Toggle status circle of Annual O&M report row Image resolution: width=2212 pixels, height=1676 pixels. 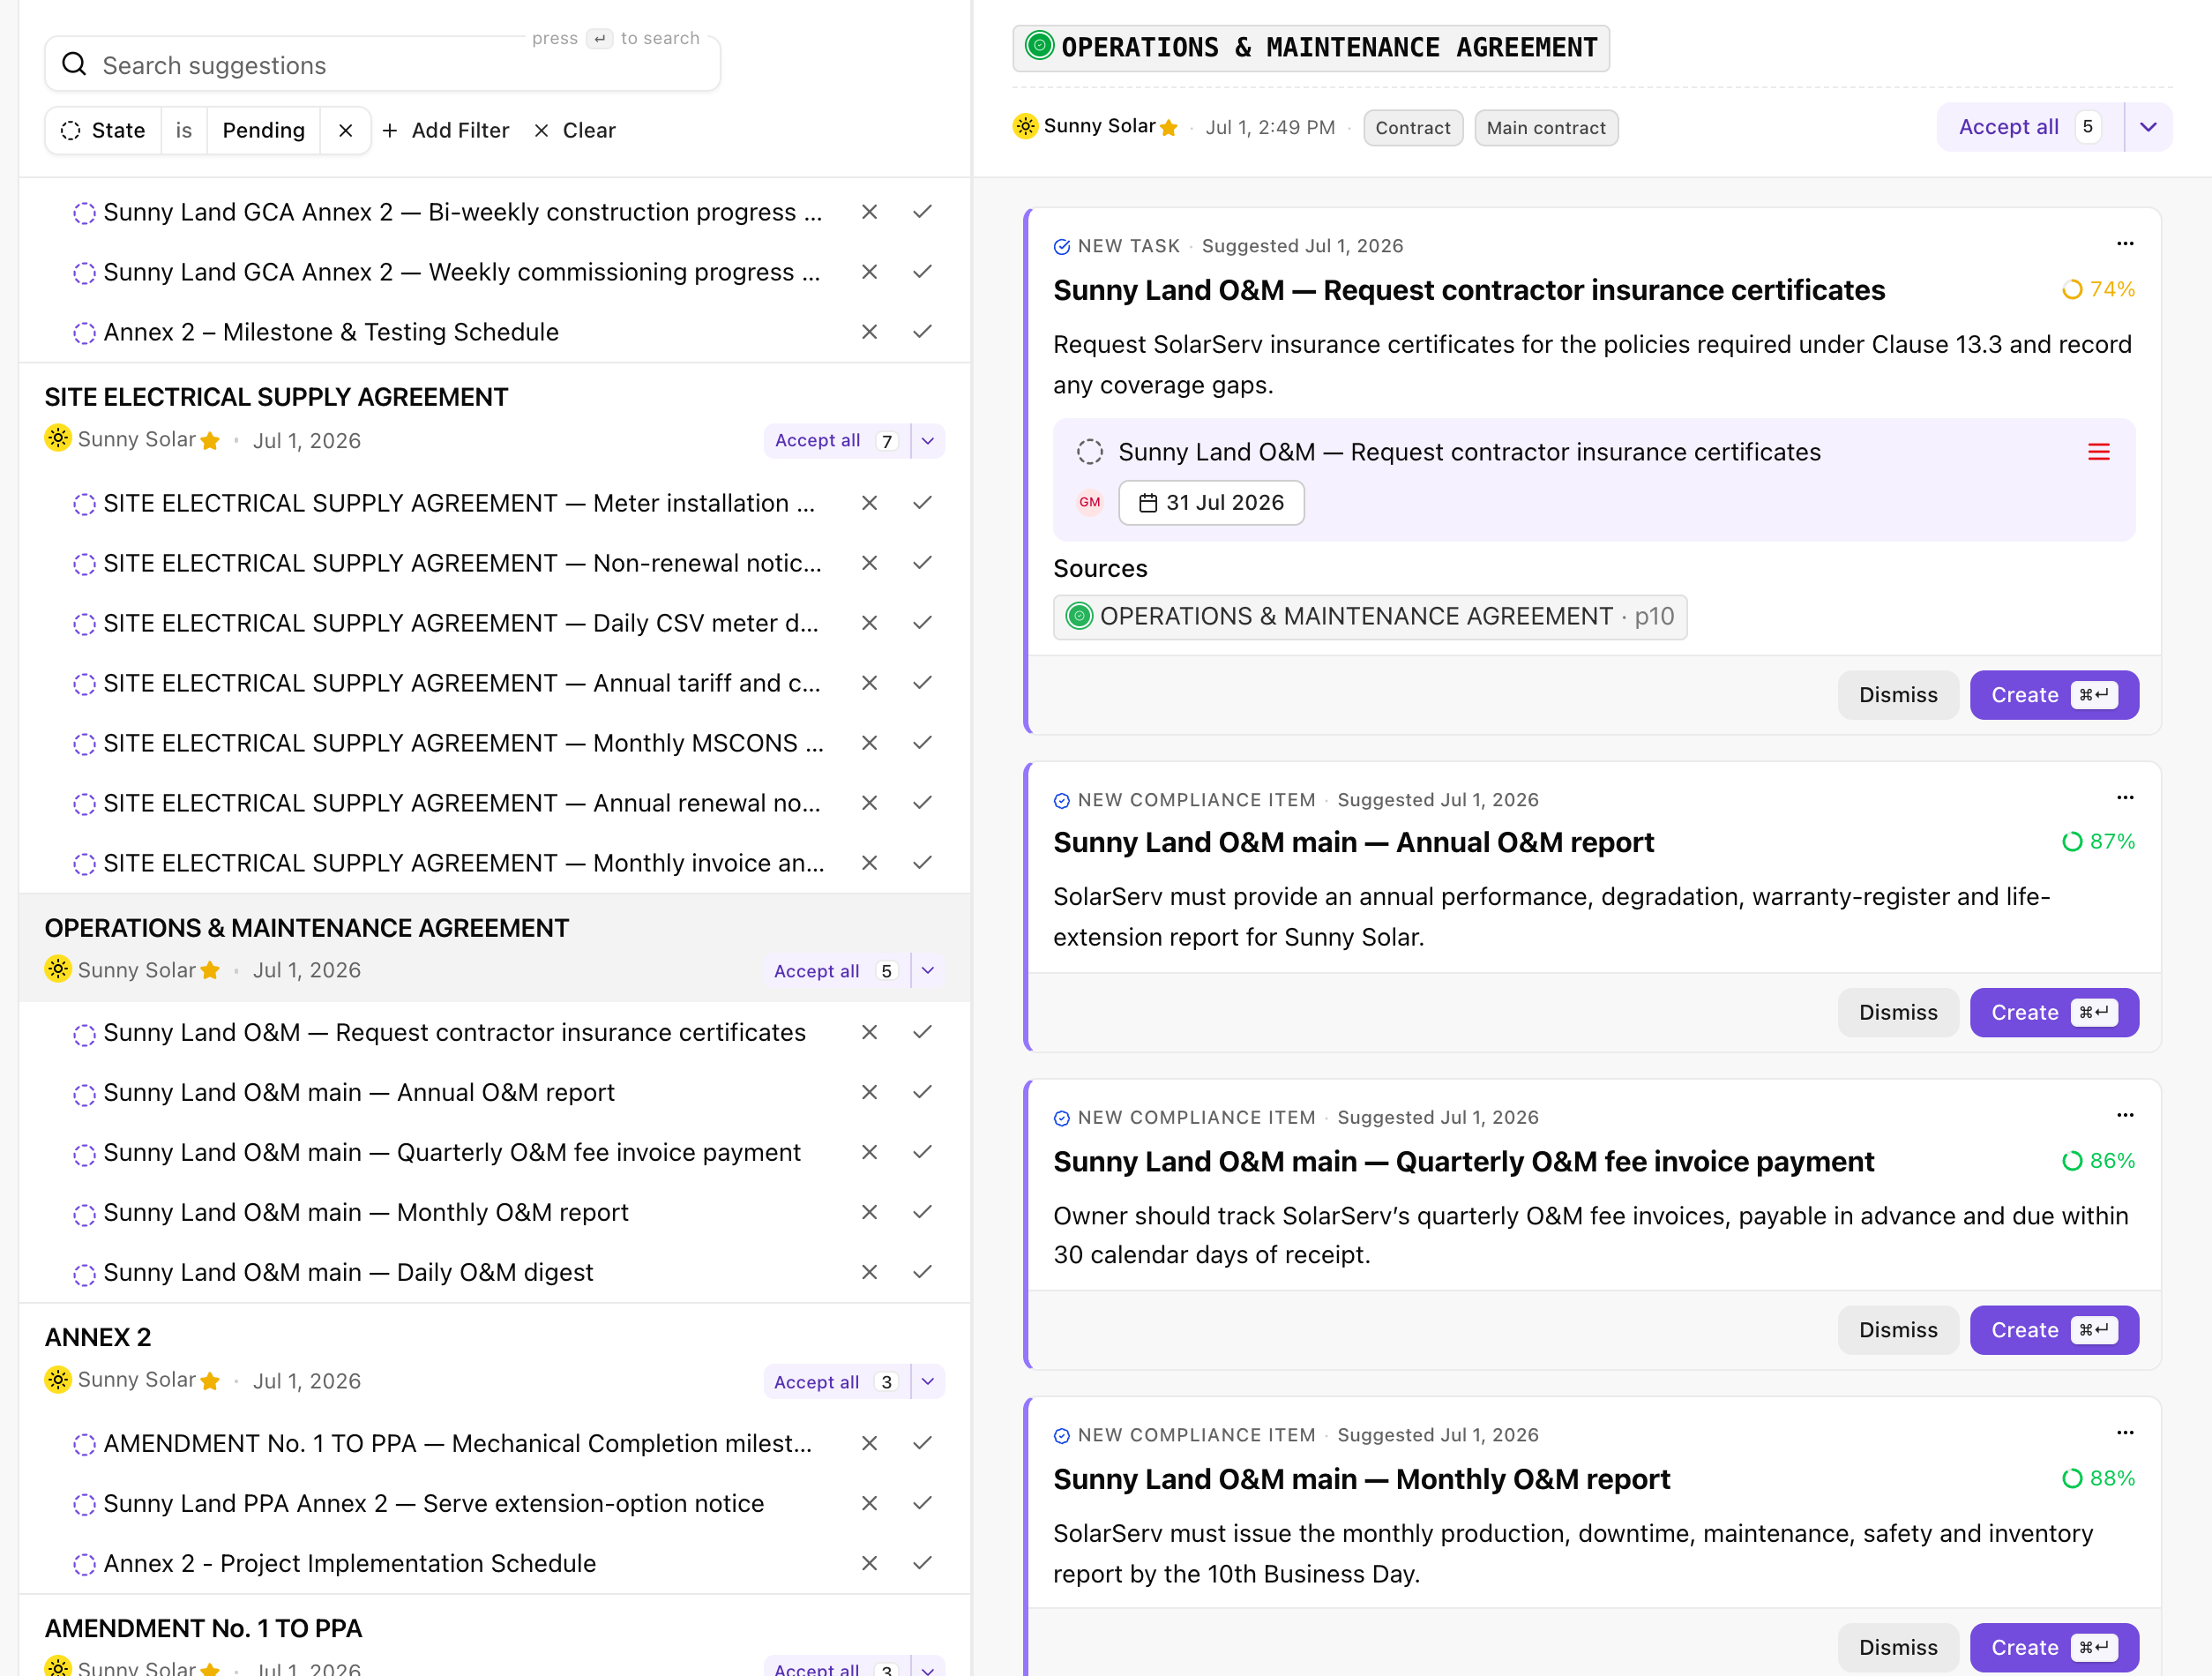point(85,1094)
